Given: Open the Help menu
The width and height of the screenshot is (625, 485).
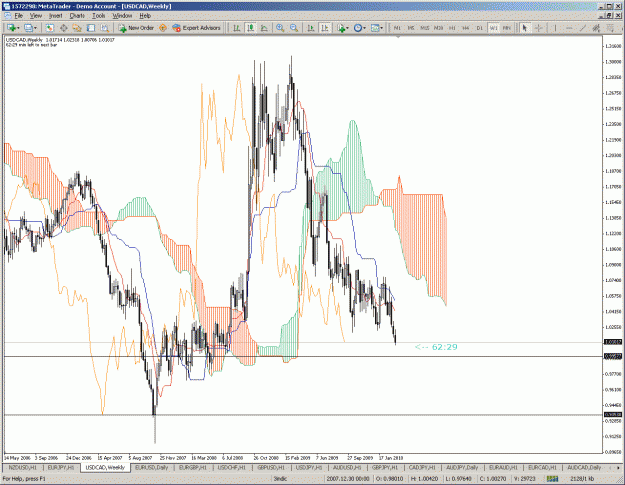Looking at the screenshot, I should coord(145,16).
